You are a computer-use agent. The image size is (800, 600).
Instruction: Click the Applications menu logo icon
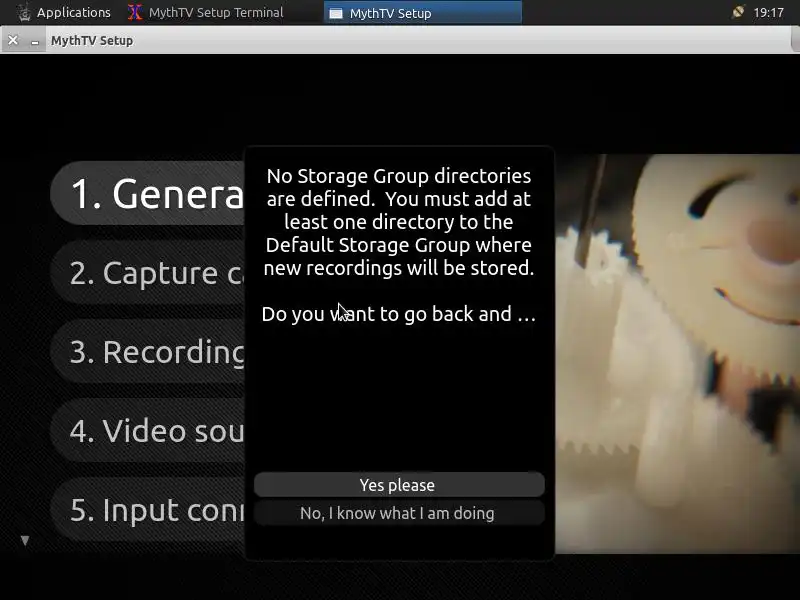(x=24, y=12)
